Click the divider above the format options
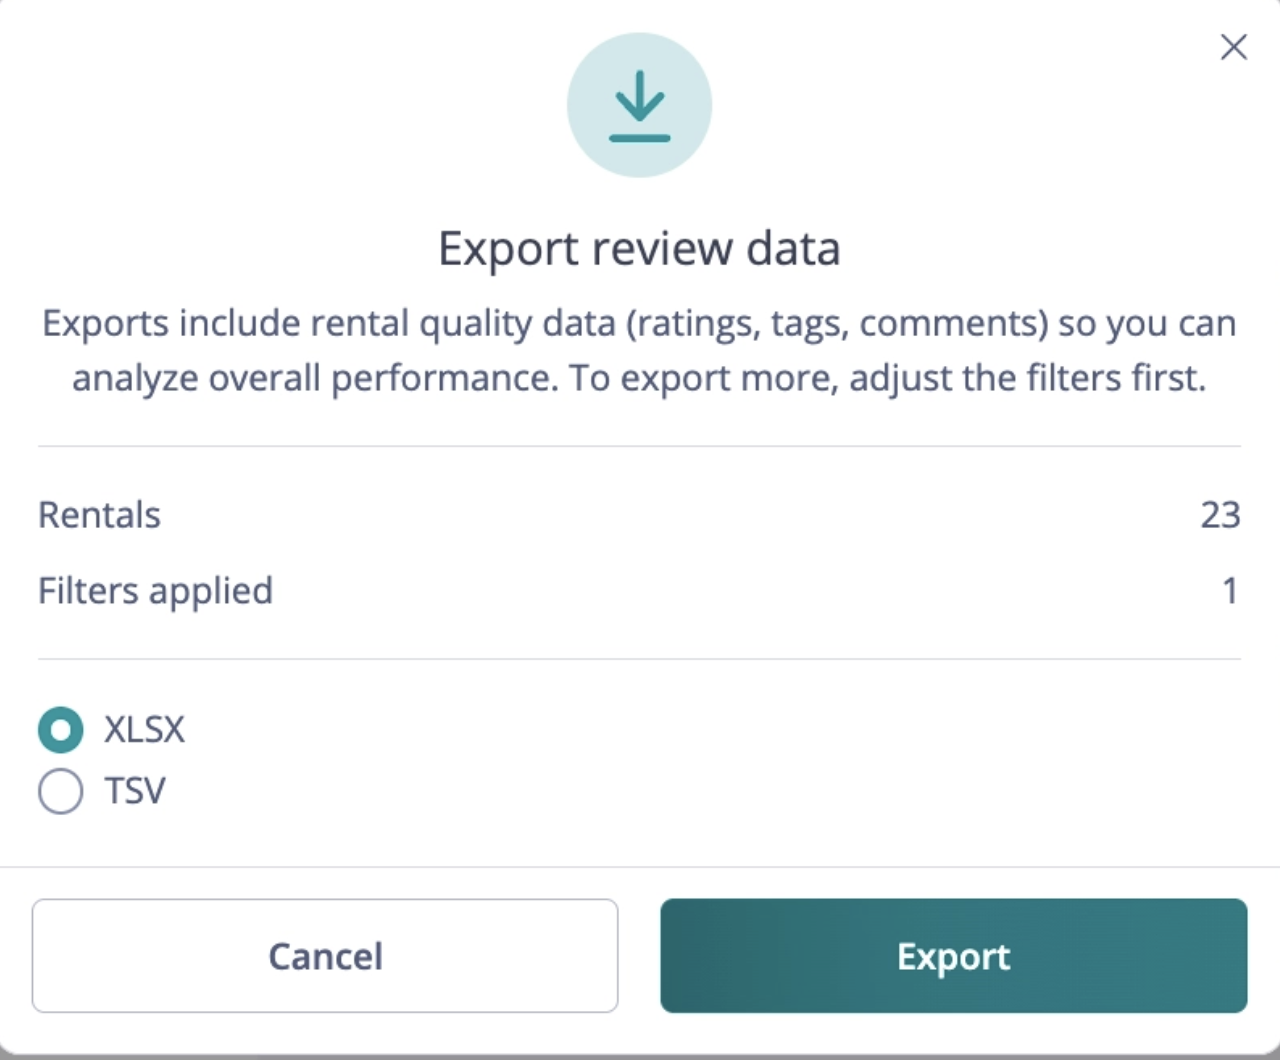Screen dimensions: 1280x1060 [639, 658]
